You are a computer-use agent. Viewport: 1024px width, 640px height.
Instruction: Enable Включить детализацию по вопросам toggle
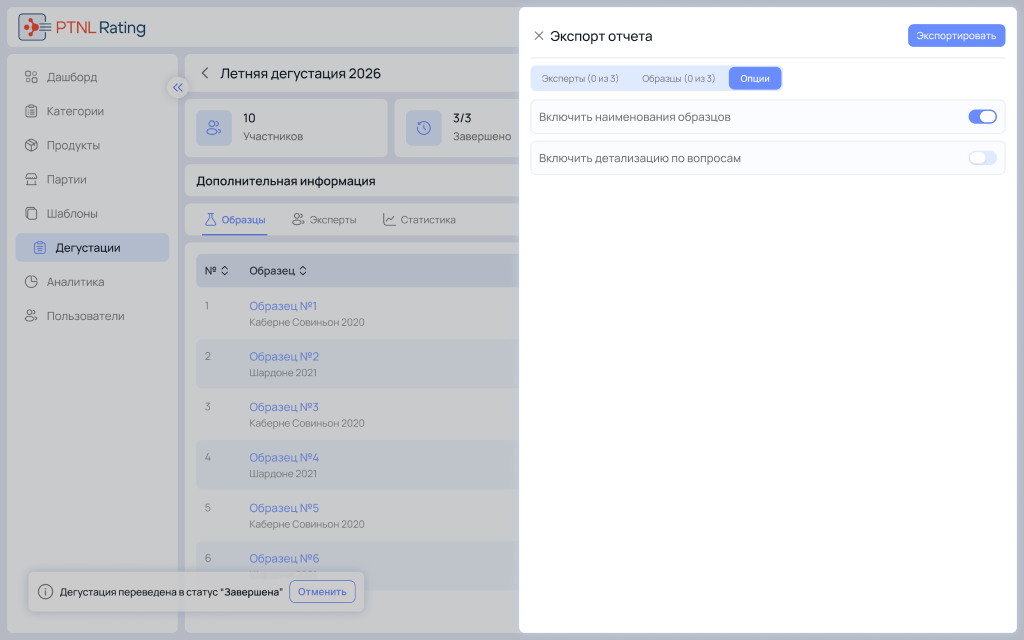(982, 158)
